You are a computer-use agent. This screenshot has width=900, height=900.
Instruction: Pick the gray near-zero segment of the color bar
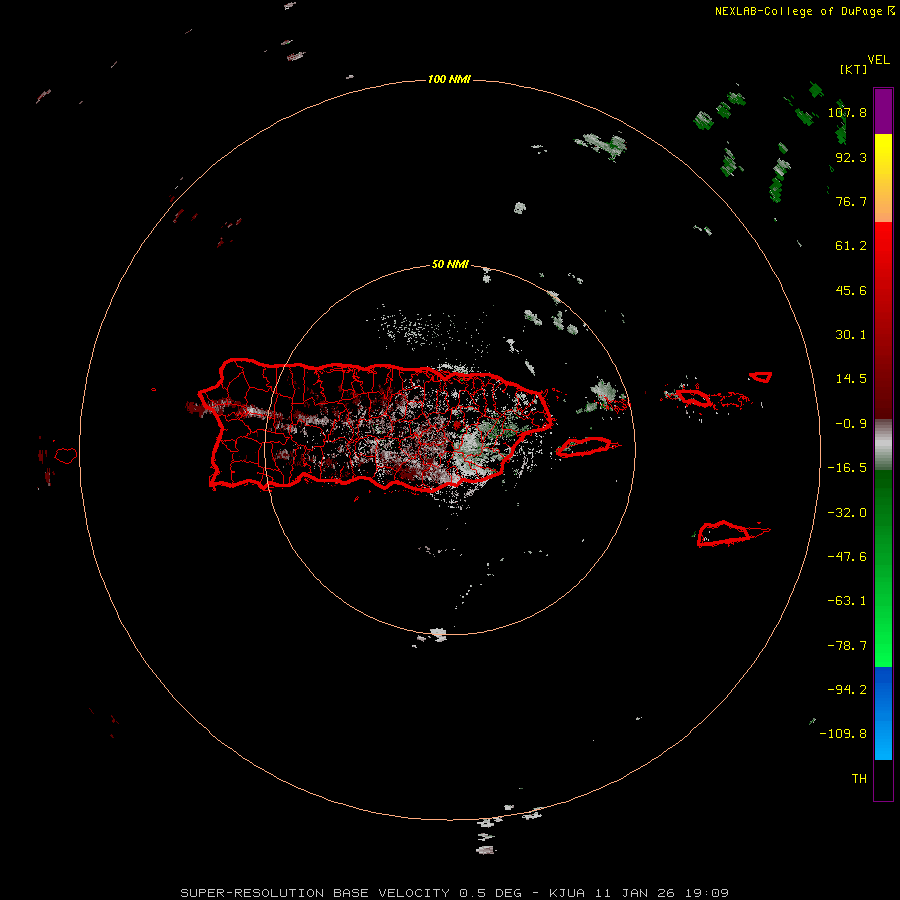pyautogui.click(x=883, y=445)
